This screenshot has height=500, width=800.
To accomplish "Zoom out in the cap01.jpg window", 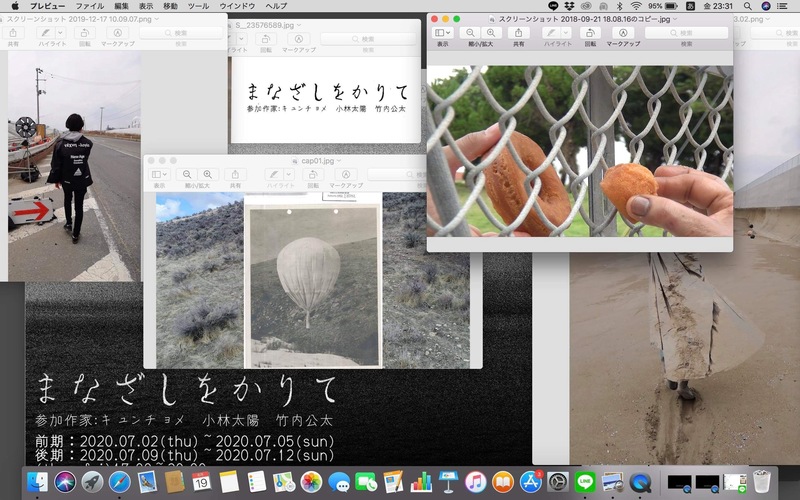I will (187, 174).
